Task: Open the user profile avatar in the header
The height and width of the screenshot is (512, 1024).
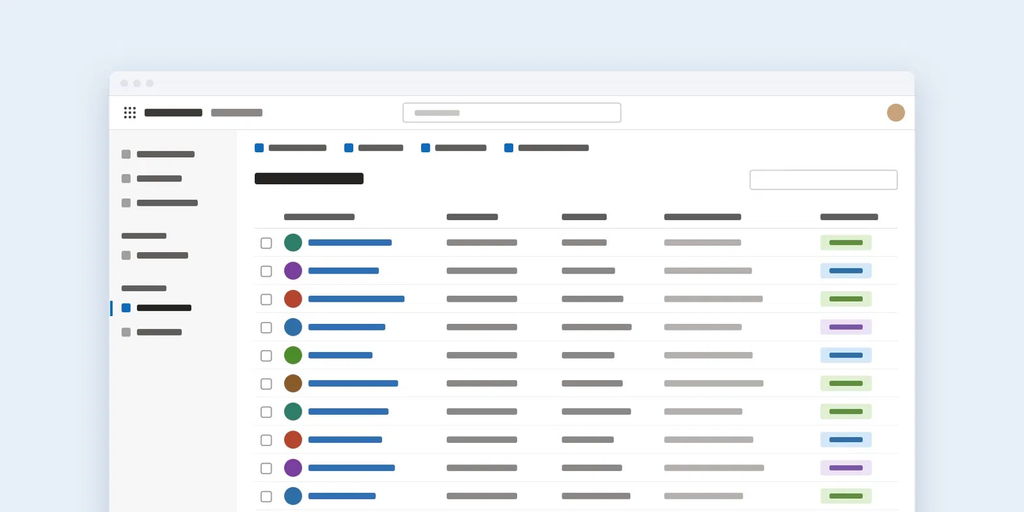Action: tap(895, 112)
